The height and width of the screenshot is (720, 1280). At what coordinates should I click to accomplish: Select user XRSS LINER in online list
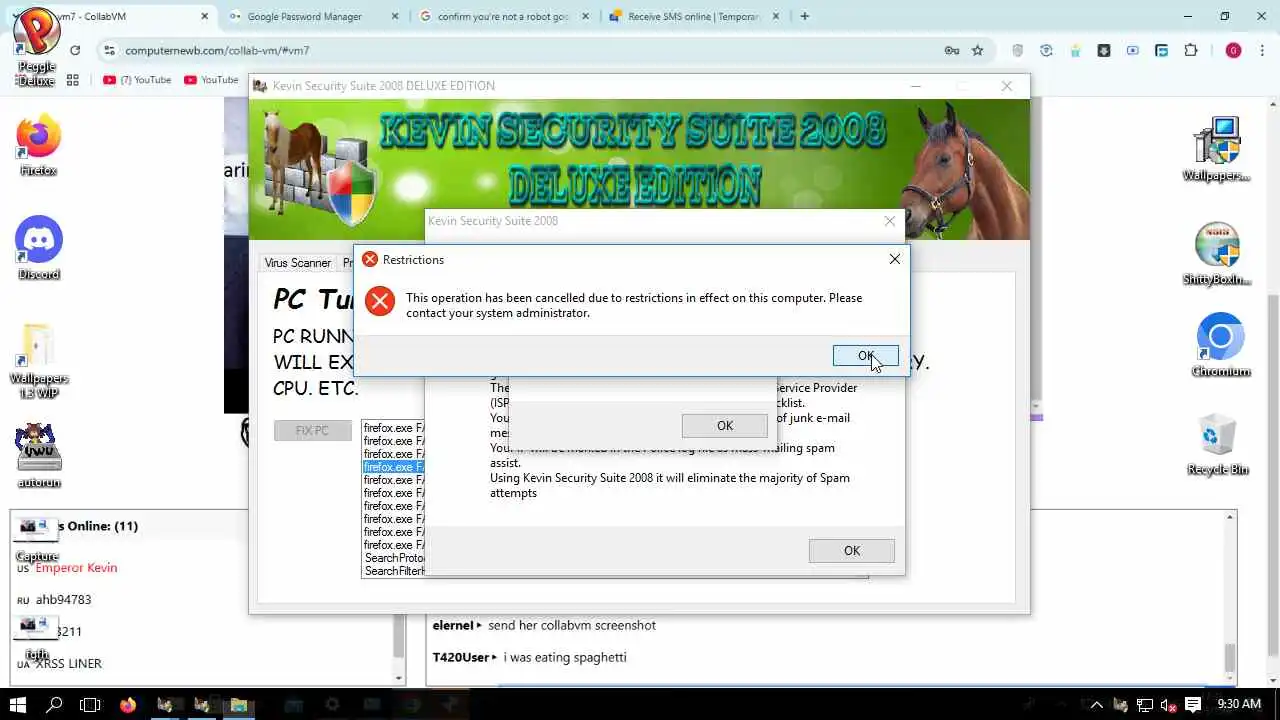(68, 664)
